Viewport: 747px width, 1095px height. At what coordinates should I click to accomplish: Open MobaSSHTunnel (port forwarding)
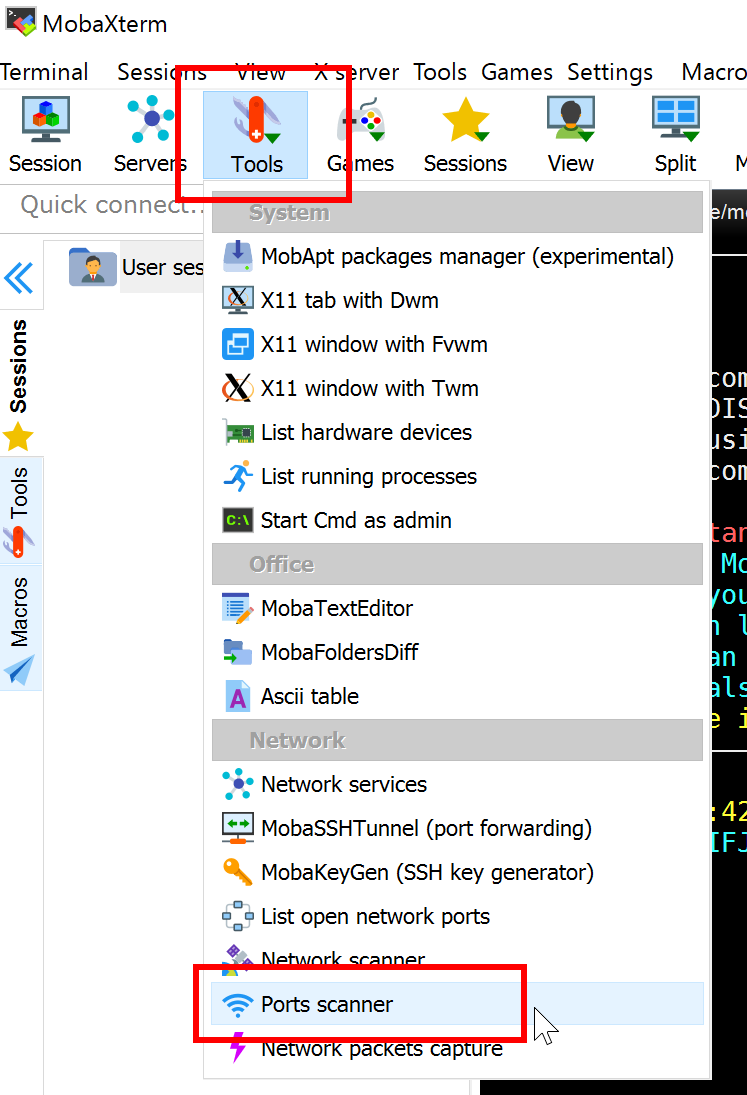click(x=457, y=828)
